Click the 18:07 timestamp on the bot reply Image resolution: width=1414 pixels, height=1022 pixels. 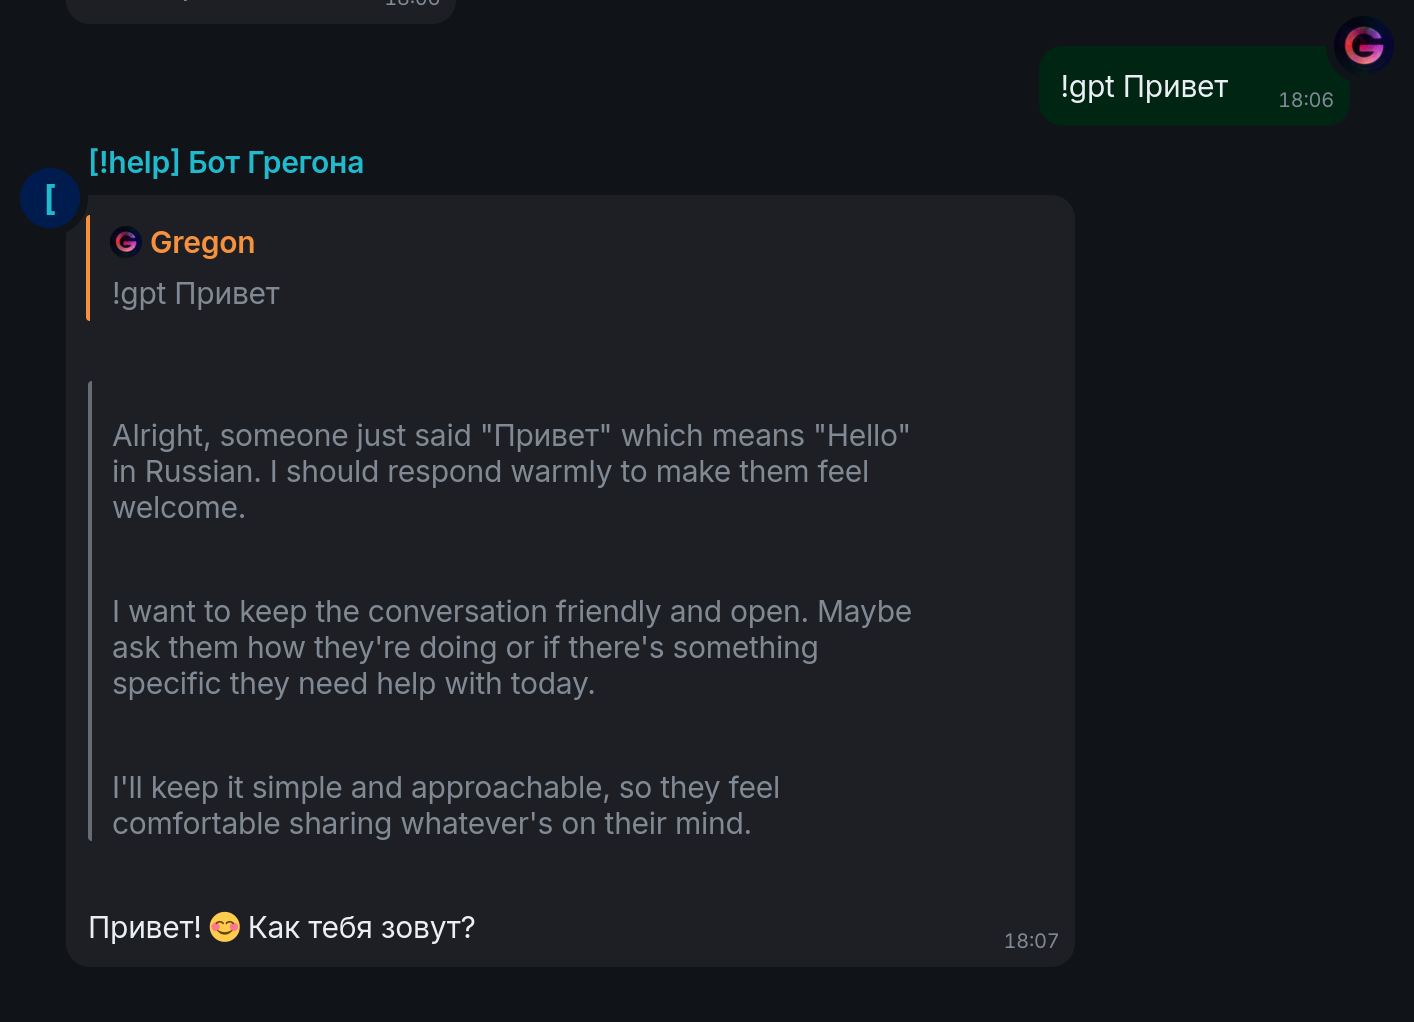pos(1030,941)
